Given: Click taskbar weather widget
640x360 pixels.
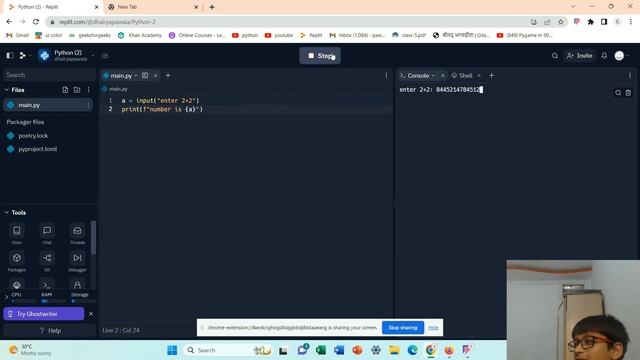Looking at the screenshot, I should (31, 350).
